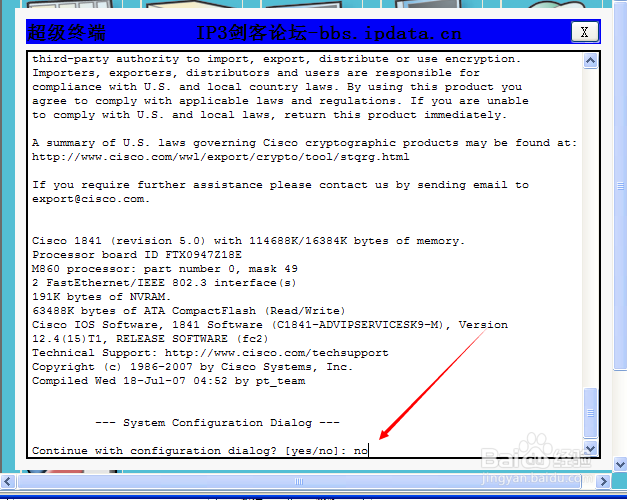Click '12.4(15)T1, RELEASE SOFTWARE (fc2)' line
Screen dimensions: 627x500
[x=150, y=339]
